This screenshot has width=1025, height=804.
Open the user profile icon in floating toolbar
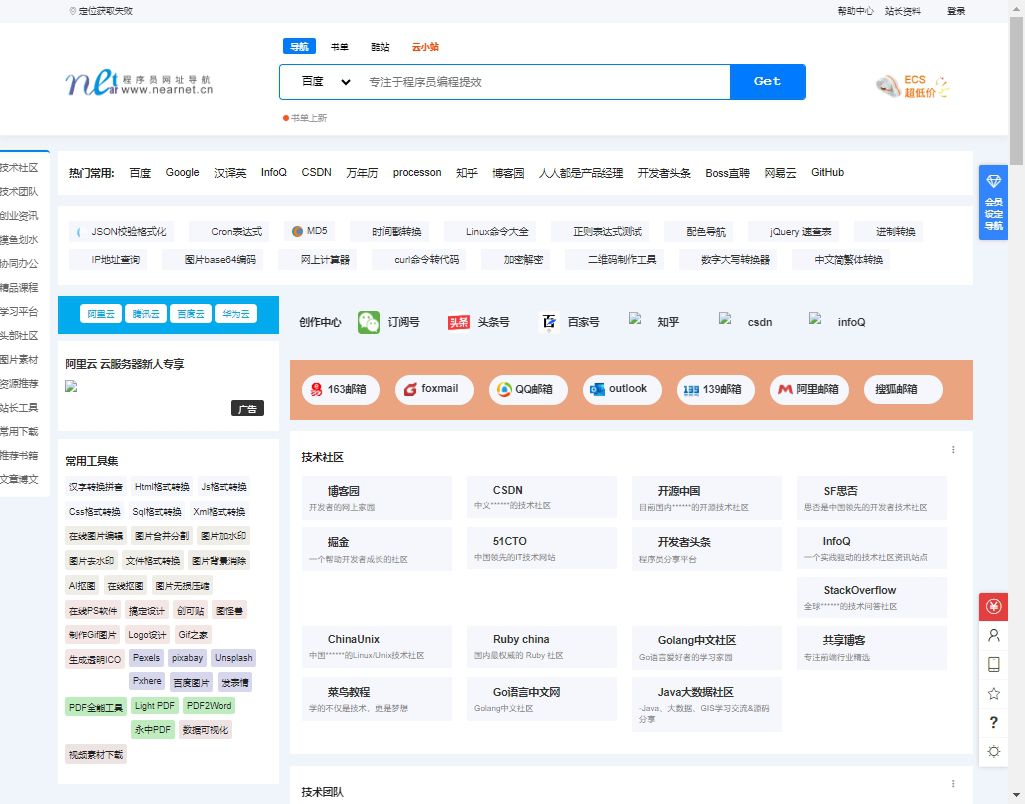994,635
